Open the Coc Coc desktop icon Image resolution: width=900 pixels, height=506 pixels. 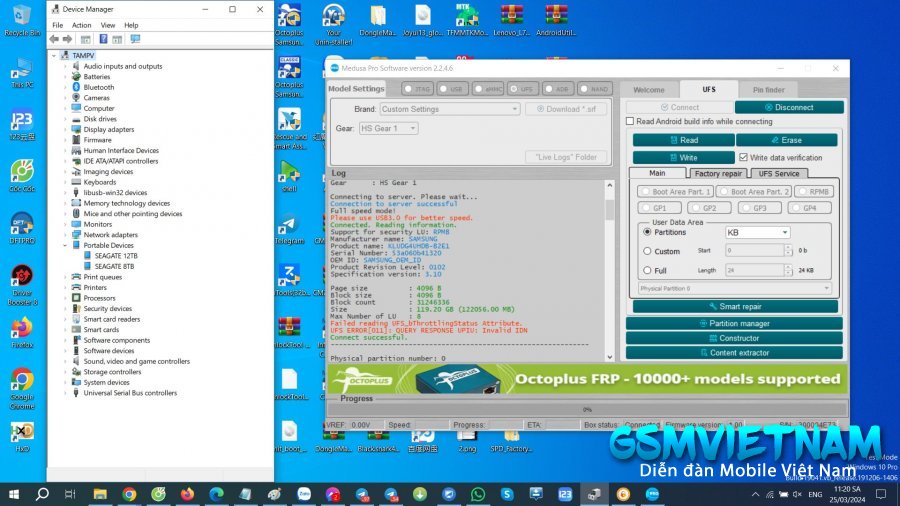tap(22, 176)
